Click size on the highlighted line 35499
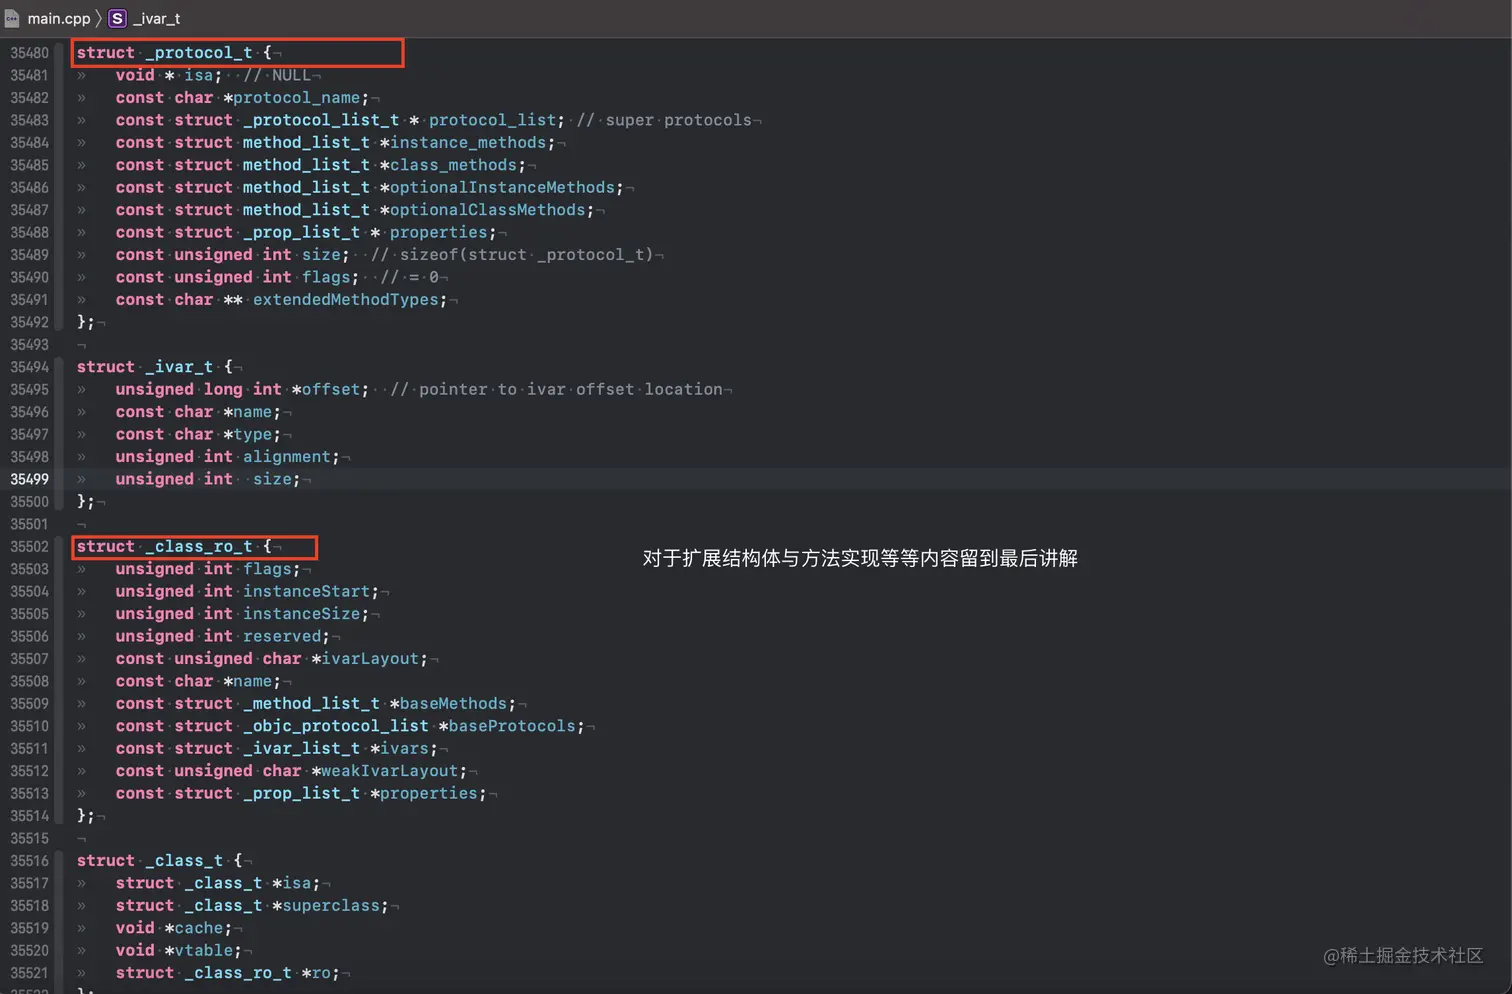This screenshot has width=1512, height=994. [271, 479]
